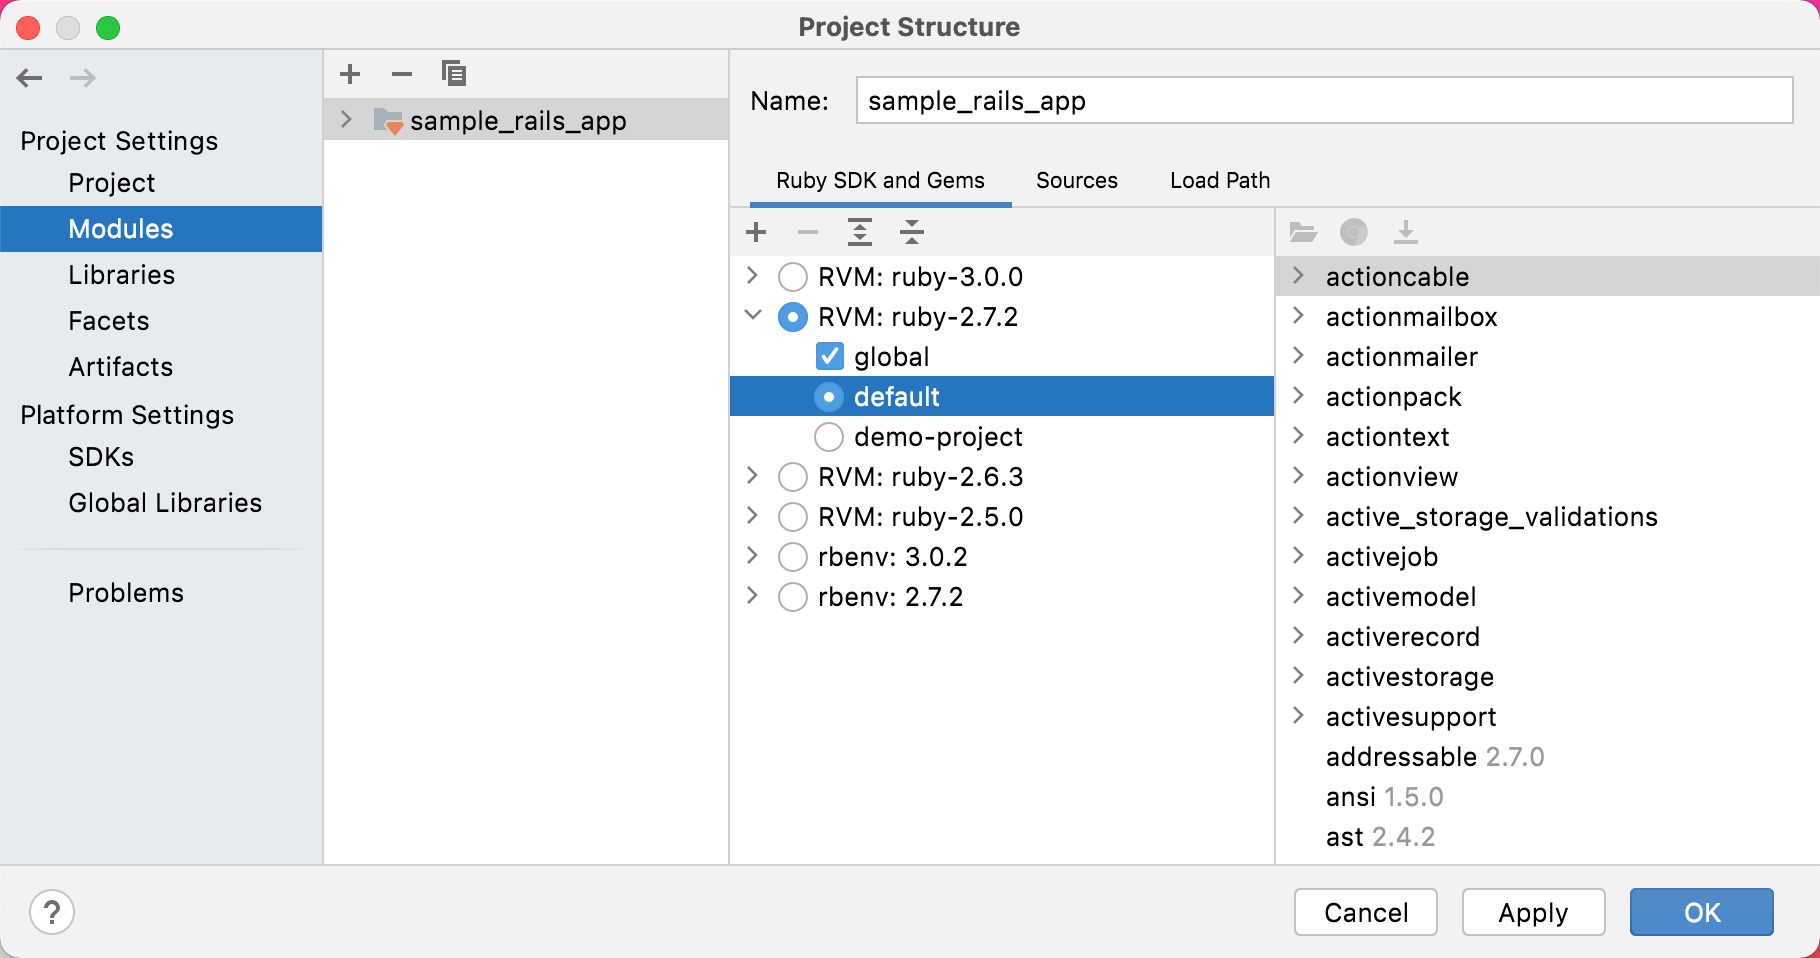This screenshot has width=1820, height=958.
Task: Click the Help question mark icon
Action: pos(52,912)
